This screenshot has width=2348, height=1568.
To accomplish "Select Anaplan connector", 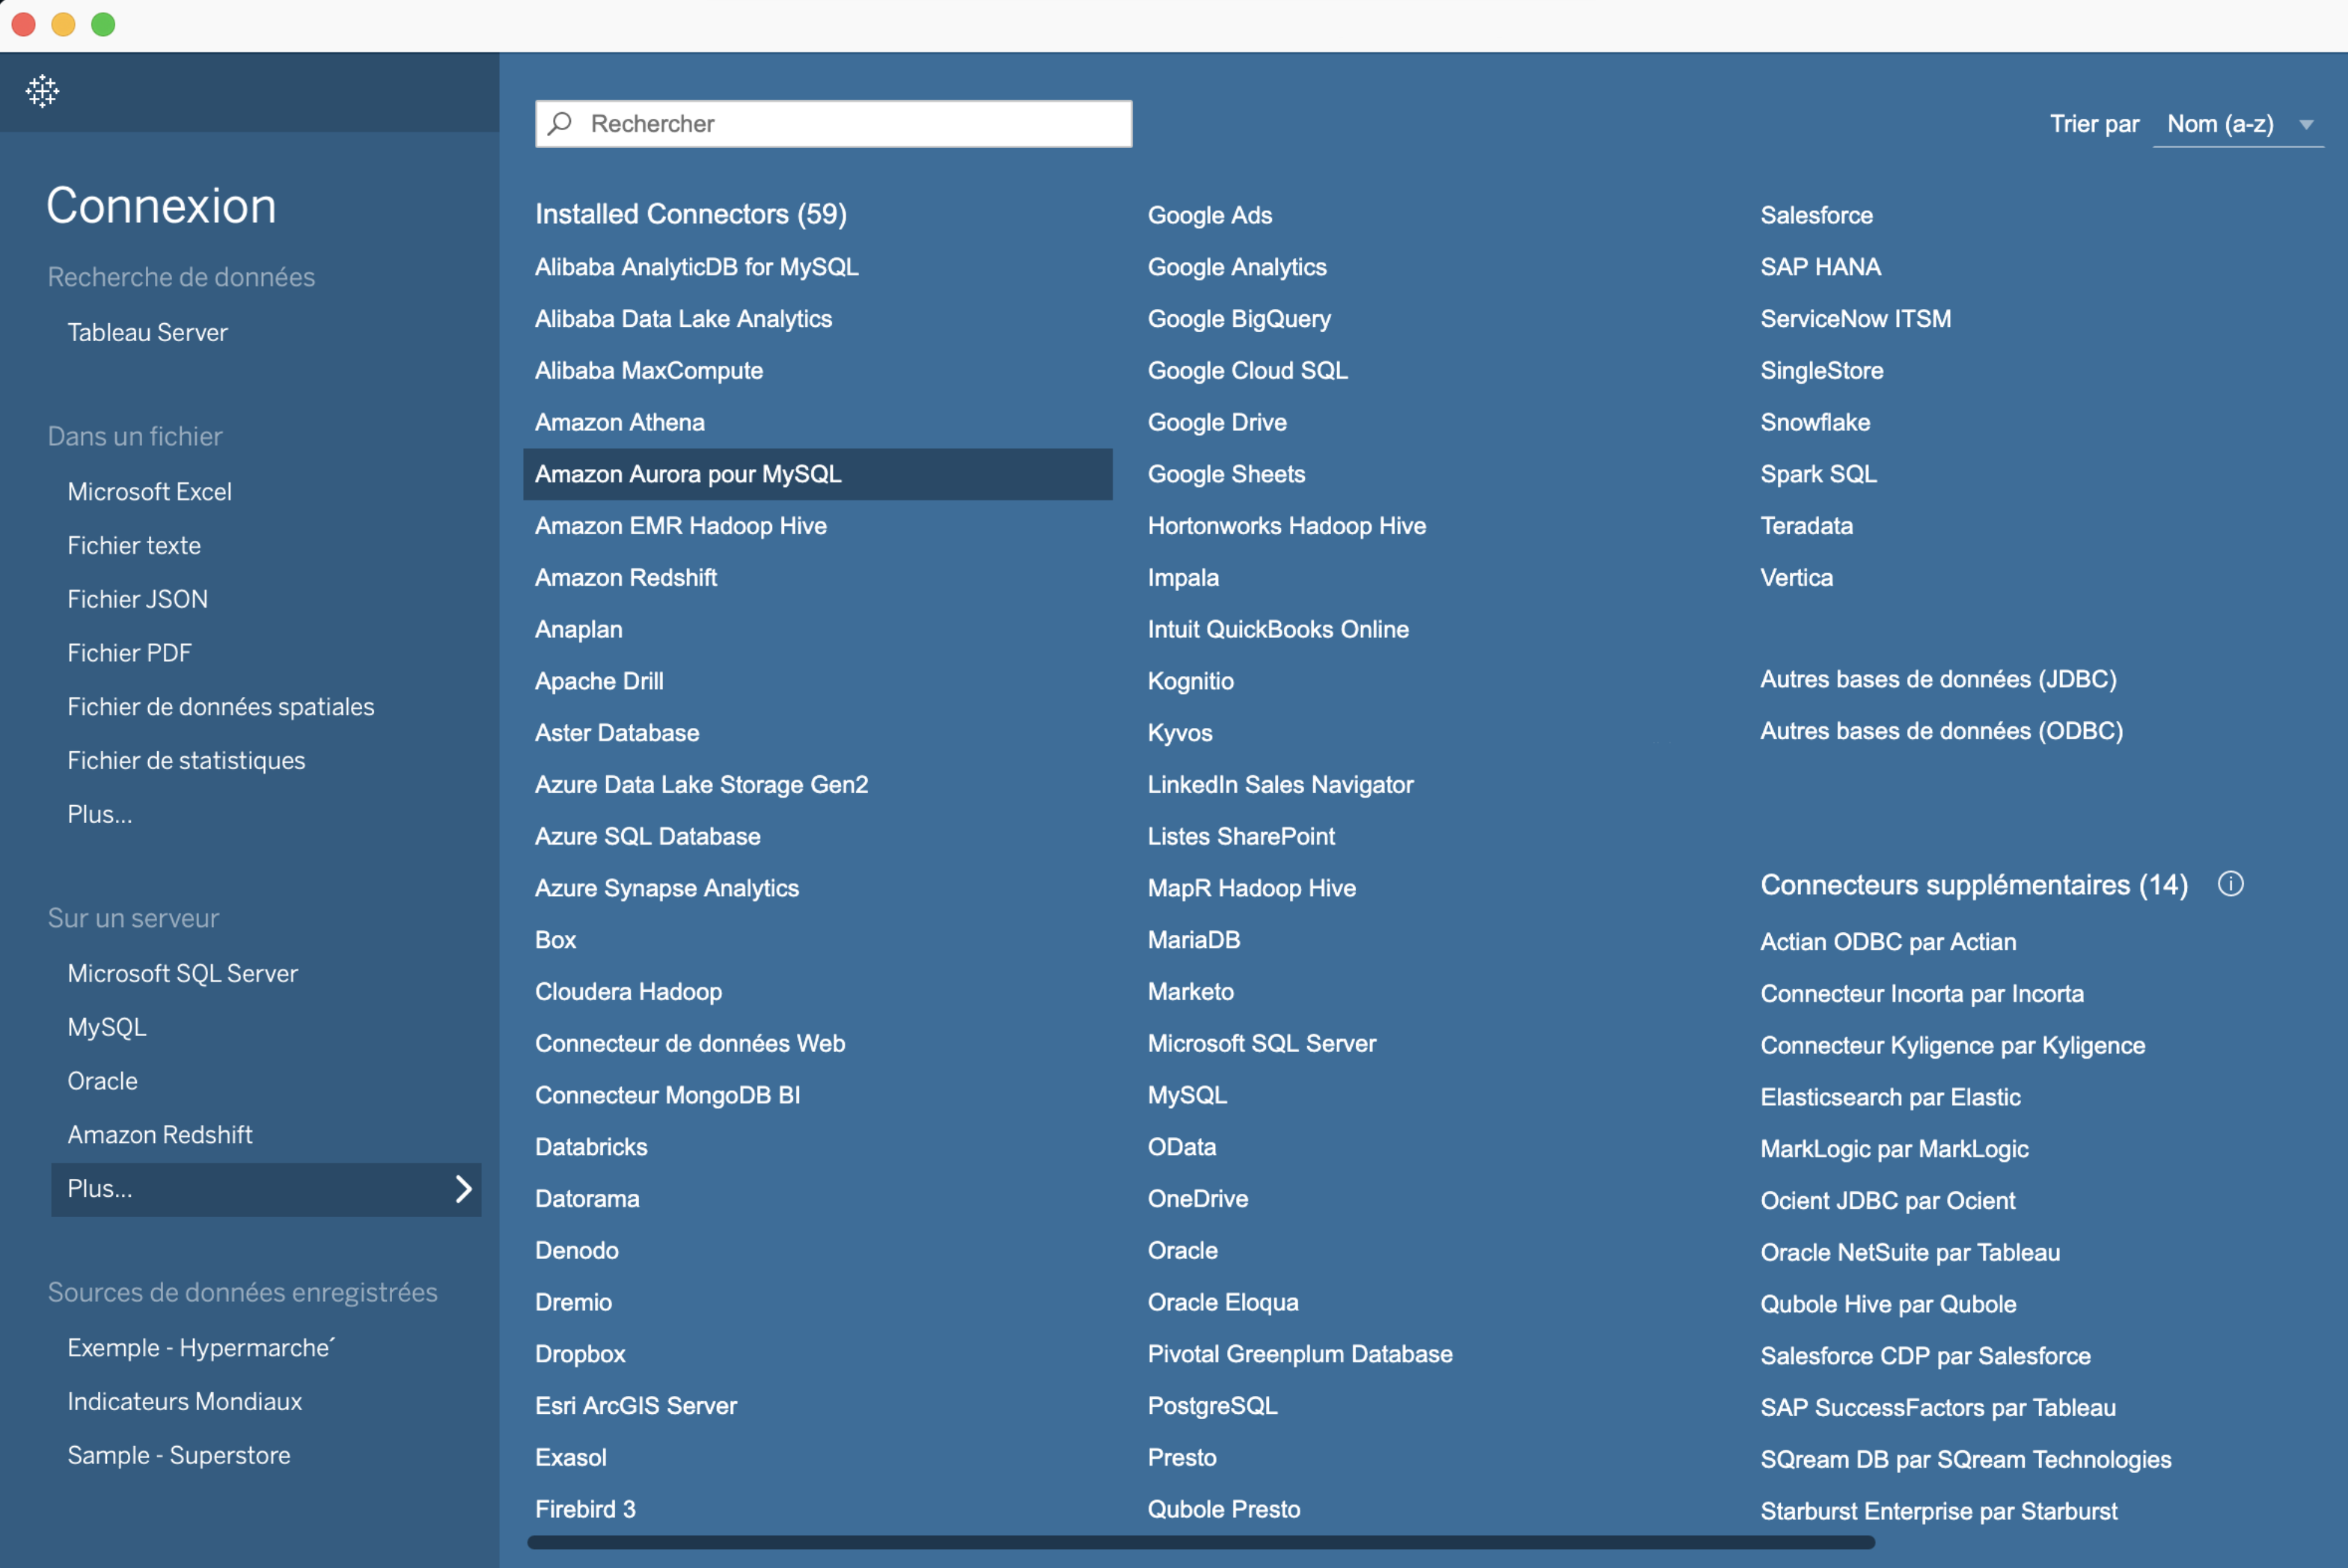I will click(x=578, y=630).
